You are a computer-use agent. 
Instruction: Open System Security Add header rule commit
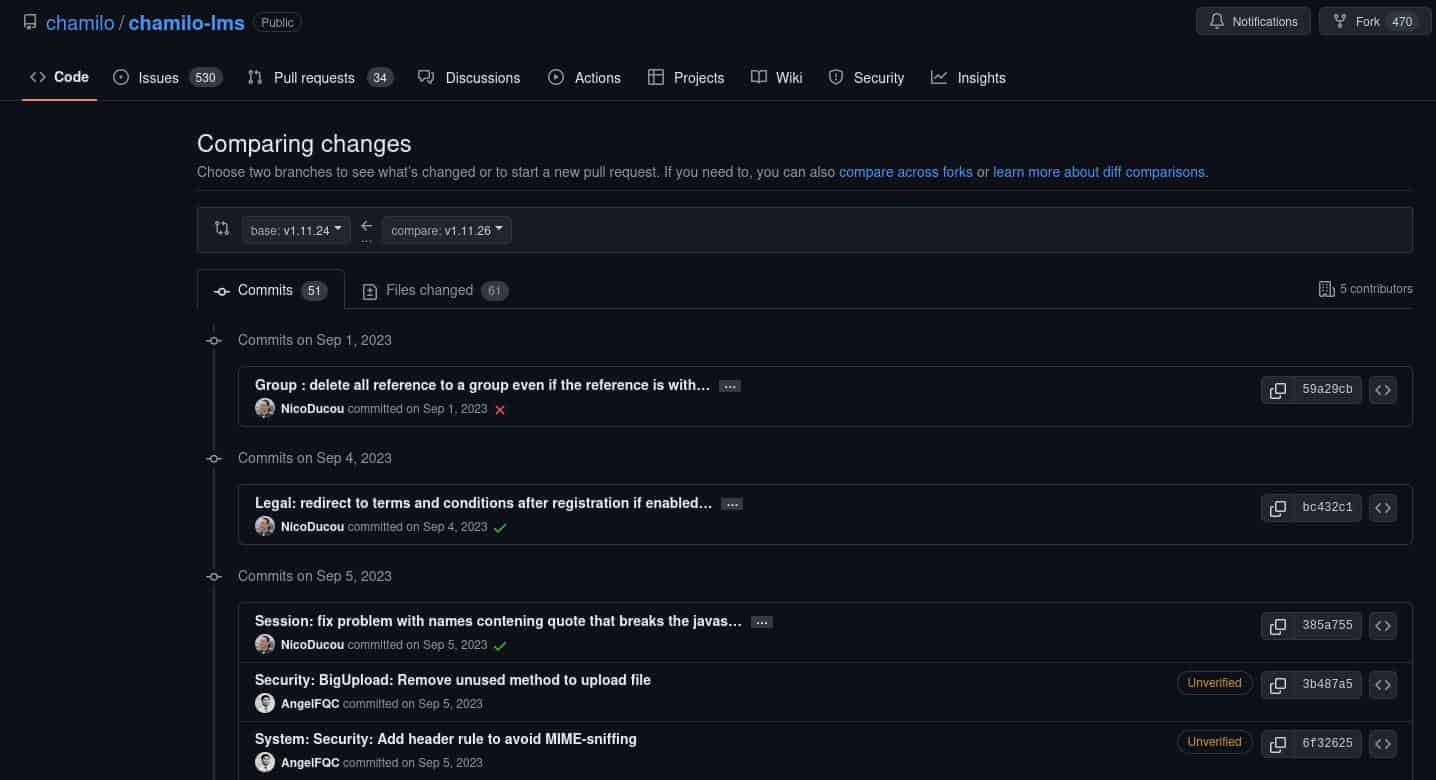tap(446, 739)
